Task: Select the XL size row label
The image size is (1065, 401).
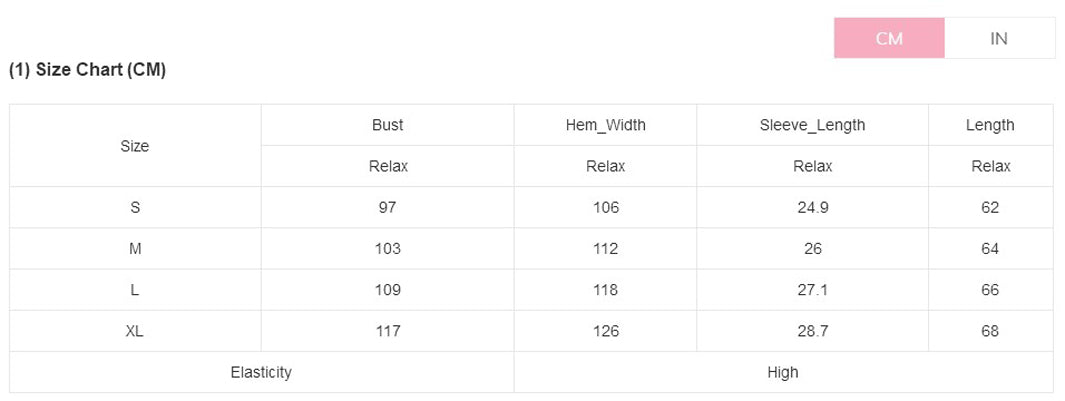Action: pyautogui.click(x=135, y=331)
